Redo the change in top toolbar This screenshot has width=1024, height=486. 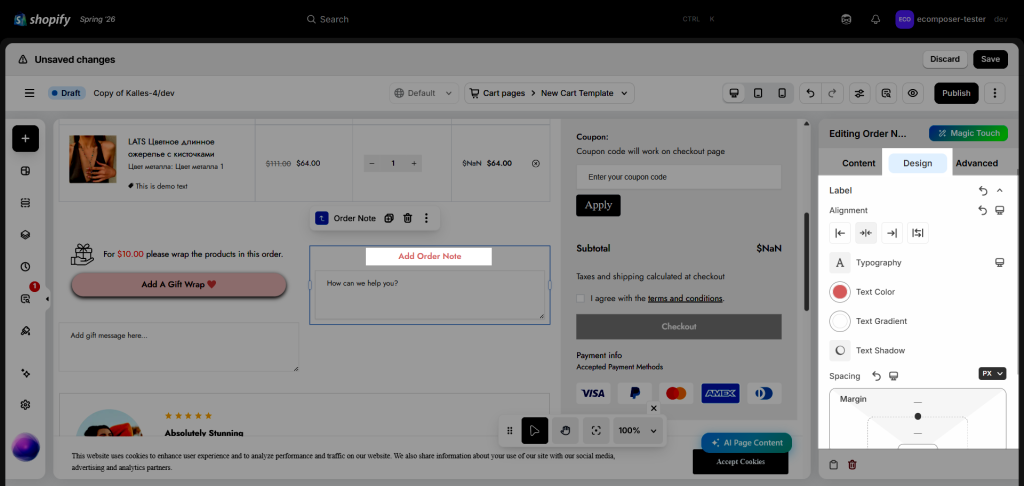pos(831,93)
